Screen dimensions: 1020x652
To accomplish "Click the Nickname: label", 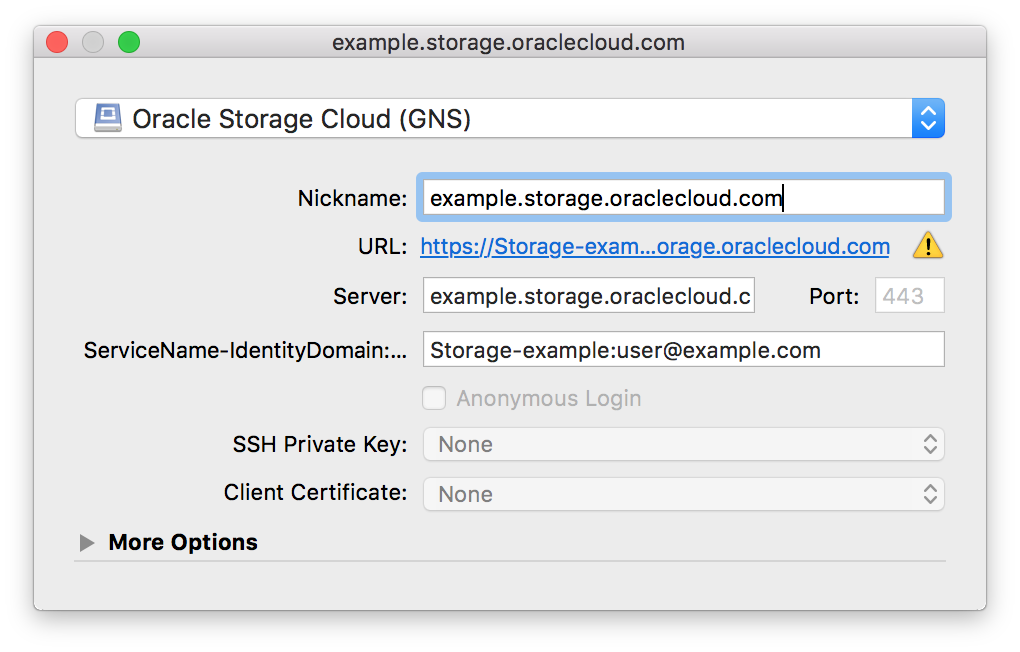I will (352, 198).
